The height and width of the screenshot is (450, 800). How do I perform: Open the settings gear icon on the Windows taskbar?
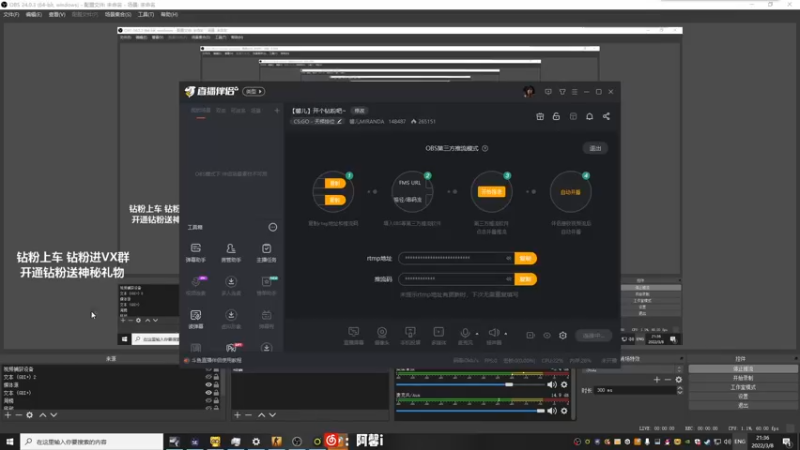coord(256,441)
